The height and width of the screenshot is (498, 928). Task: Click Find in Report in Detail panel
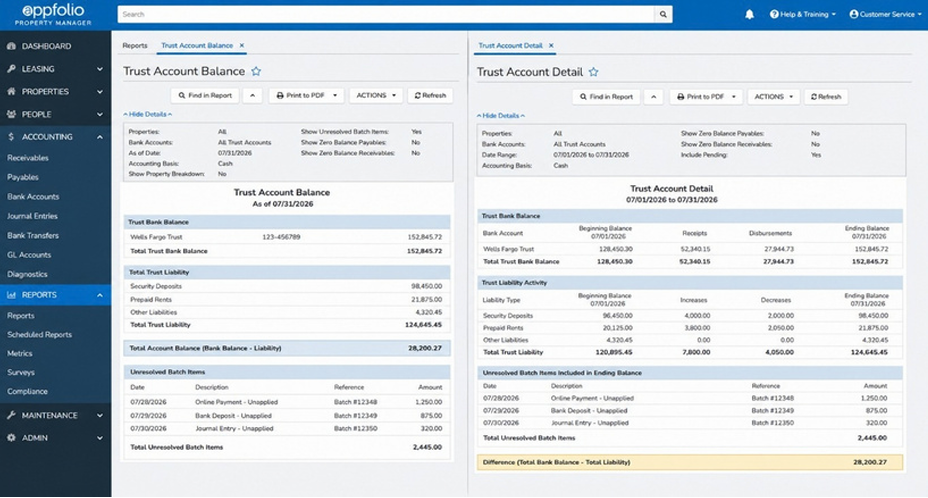(606, 97)
